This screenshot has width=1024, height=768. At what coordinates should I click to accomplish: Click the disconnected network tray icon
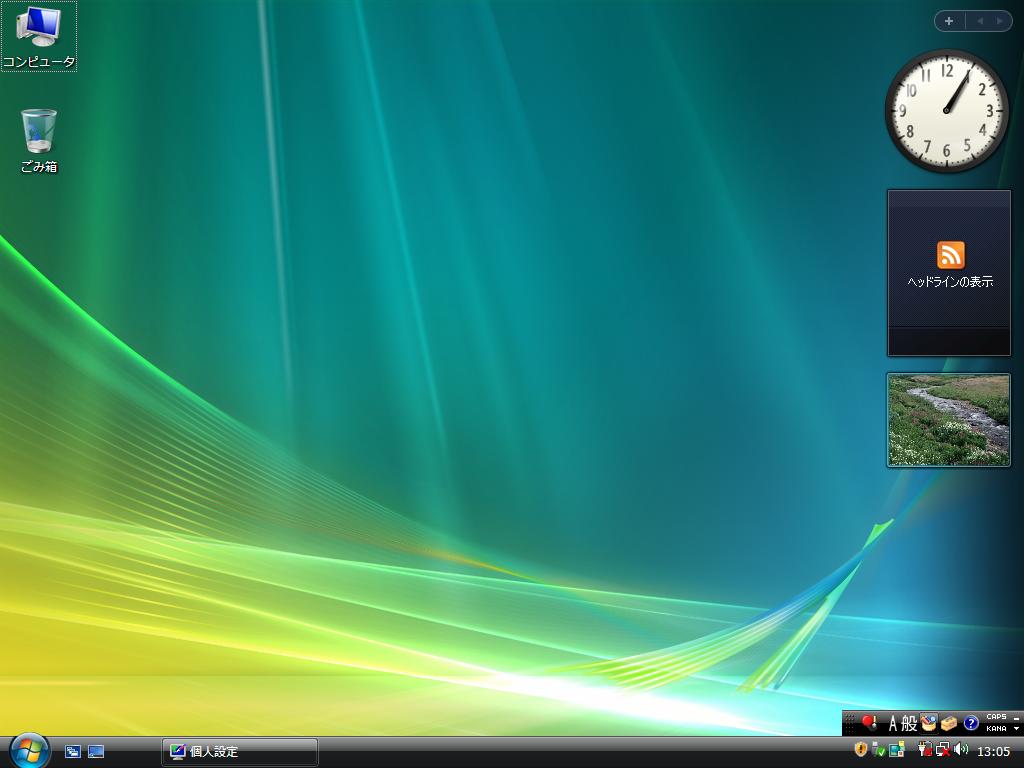click(942, 750)
